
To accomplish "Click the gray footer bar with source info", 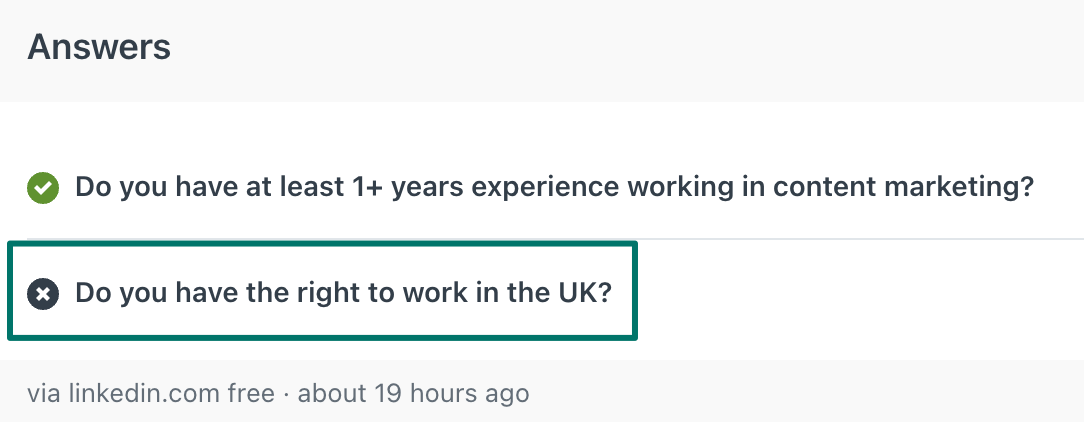I will pos(542,391).
